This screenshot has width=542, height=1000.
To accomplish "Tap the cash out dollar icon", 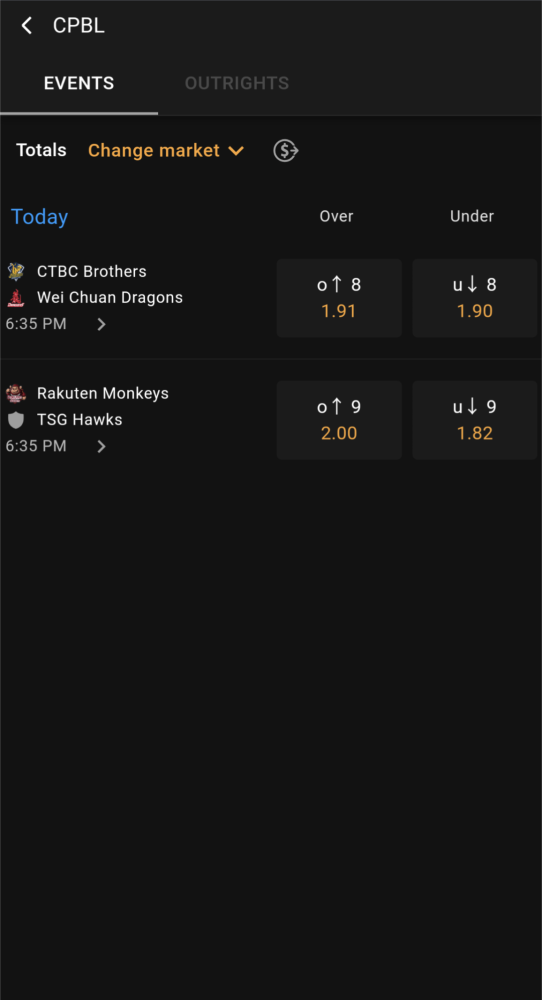I will coord(286,151).
